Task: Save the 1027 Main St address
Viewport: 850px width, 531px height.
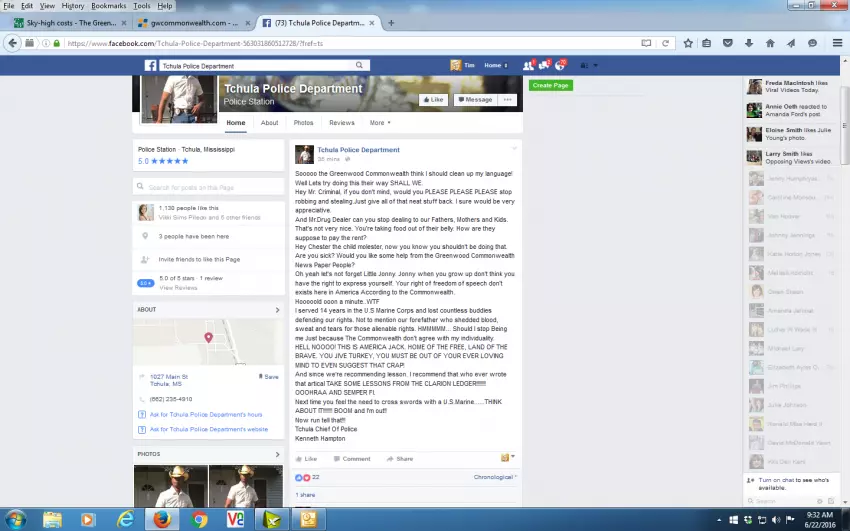Action: (x=270, y=377)
